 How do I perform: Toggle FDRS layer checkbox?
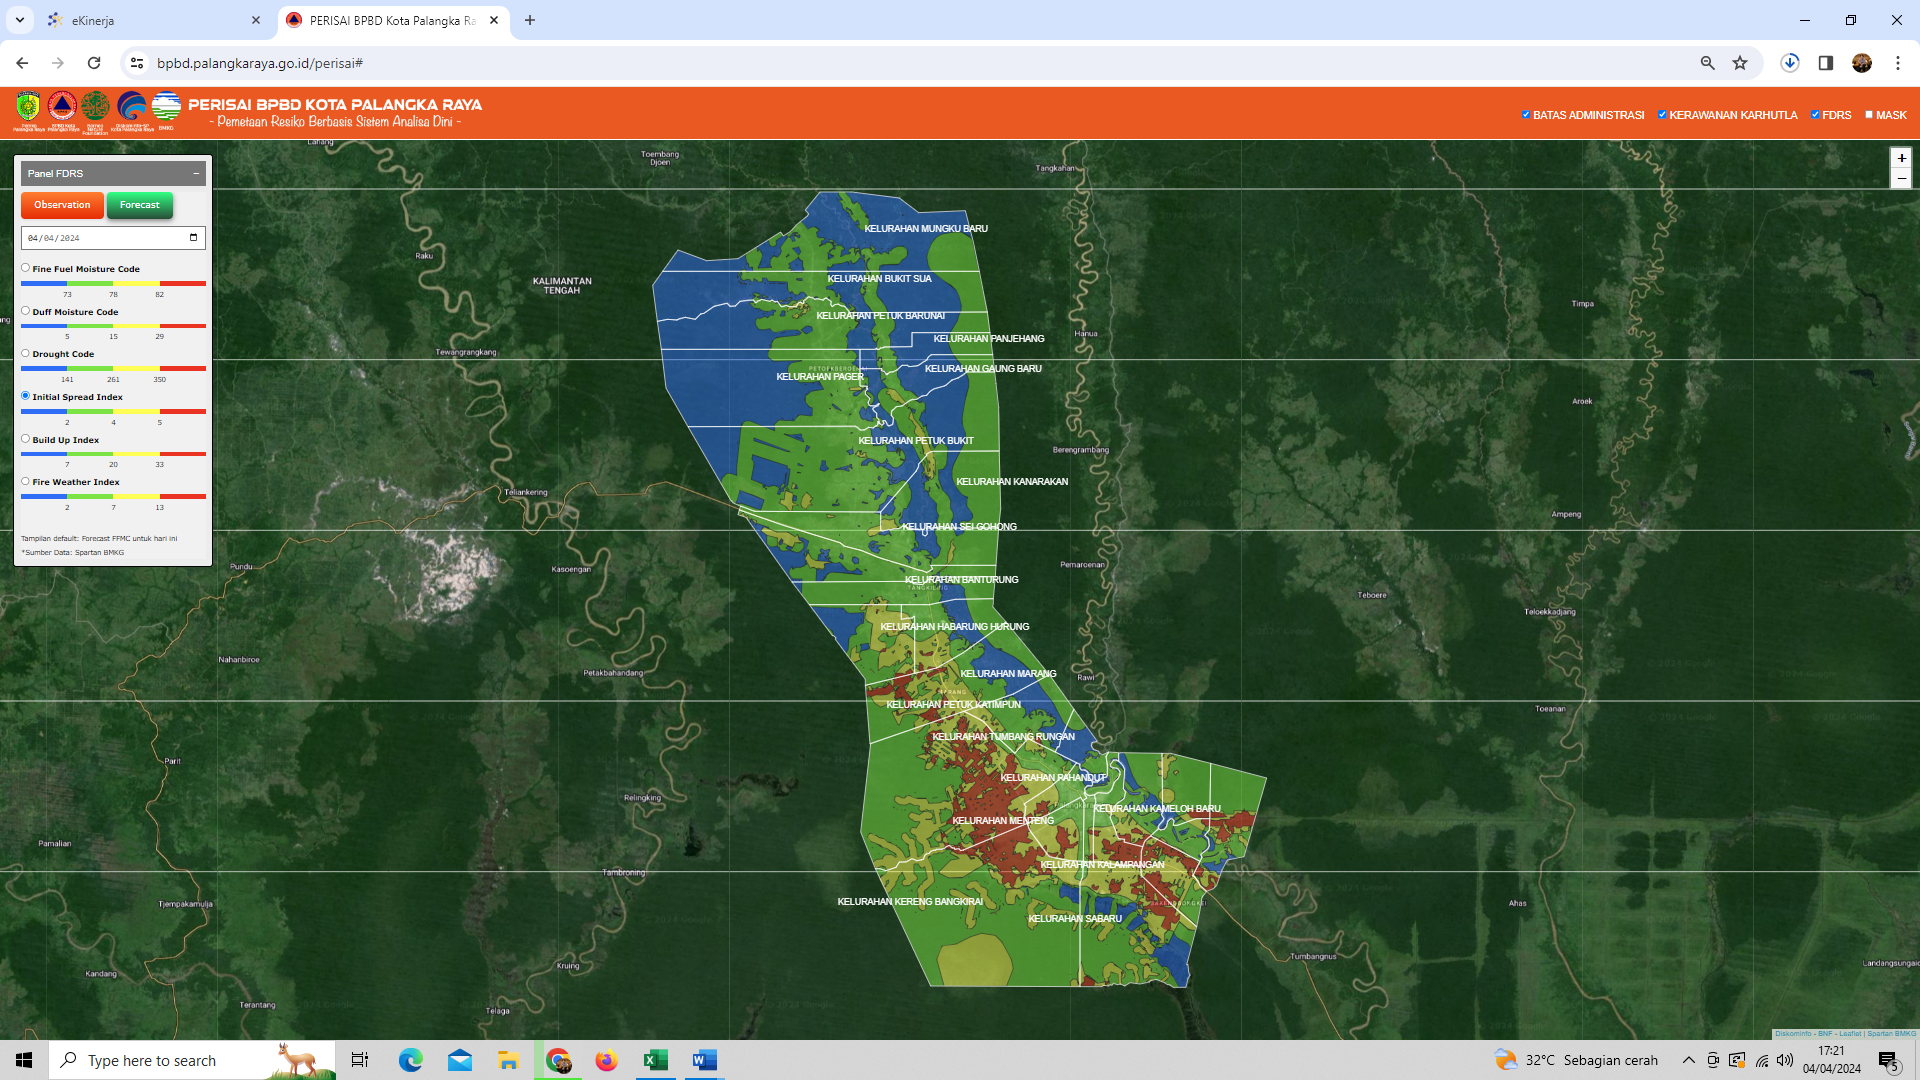point(1815,114)
